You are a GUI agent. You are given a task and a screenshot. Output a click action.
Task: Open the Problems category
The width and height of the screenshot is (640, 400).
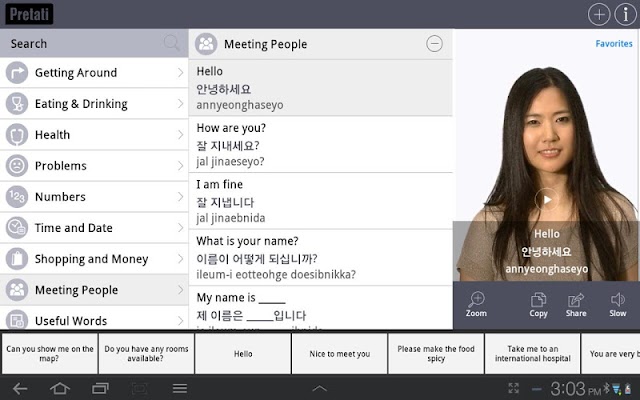[x=94, y=166]
